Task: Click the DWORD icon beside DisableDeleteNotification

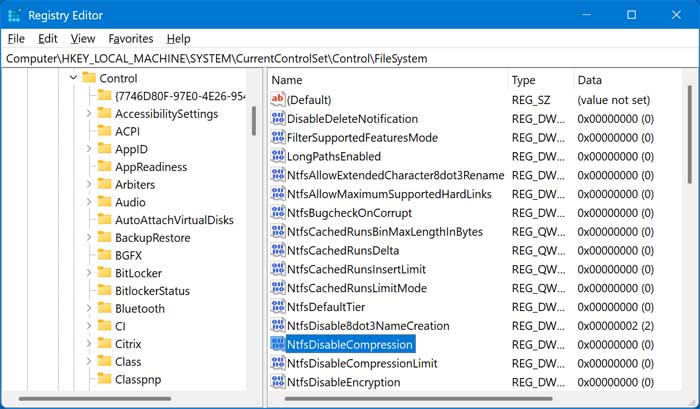Action: pos(278,118)
